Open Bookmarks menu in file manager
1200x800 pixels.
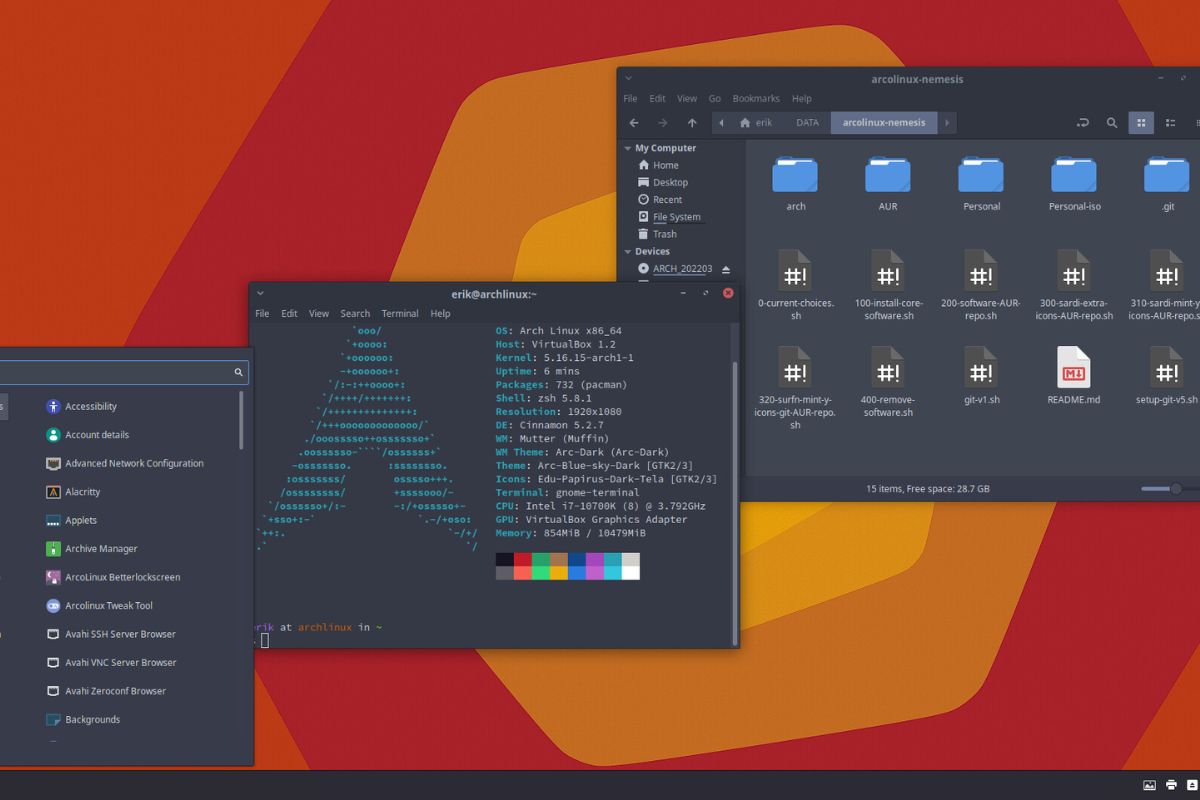(756, 99)
